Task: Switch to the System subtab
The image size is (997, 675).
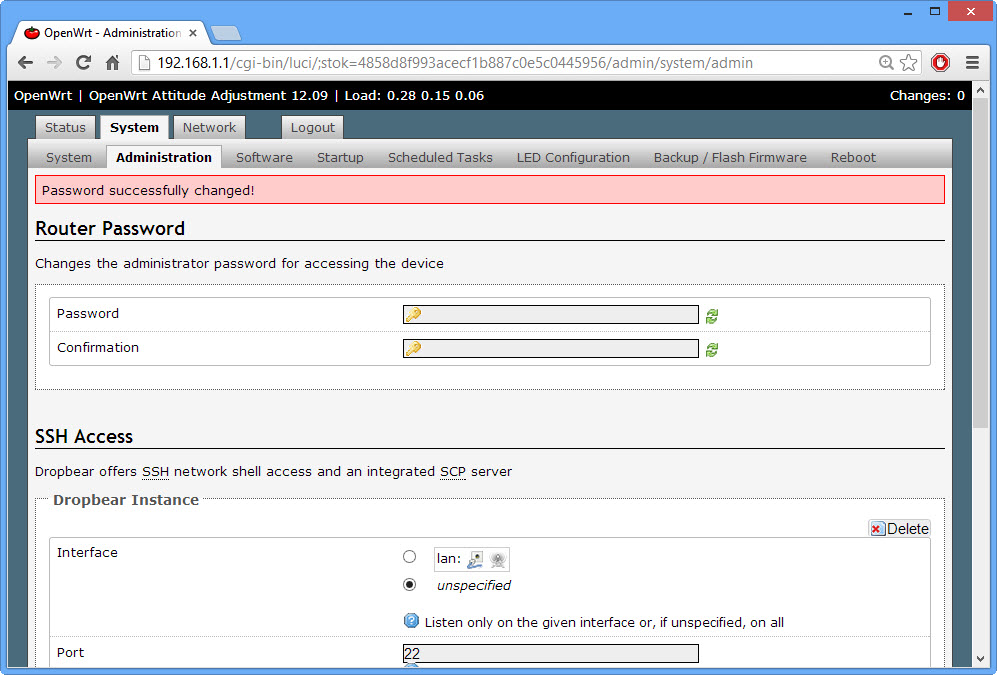Action: [x=69, y=158]
